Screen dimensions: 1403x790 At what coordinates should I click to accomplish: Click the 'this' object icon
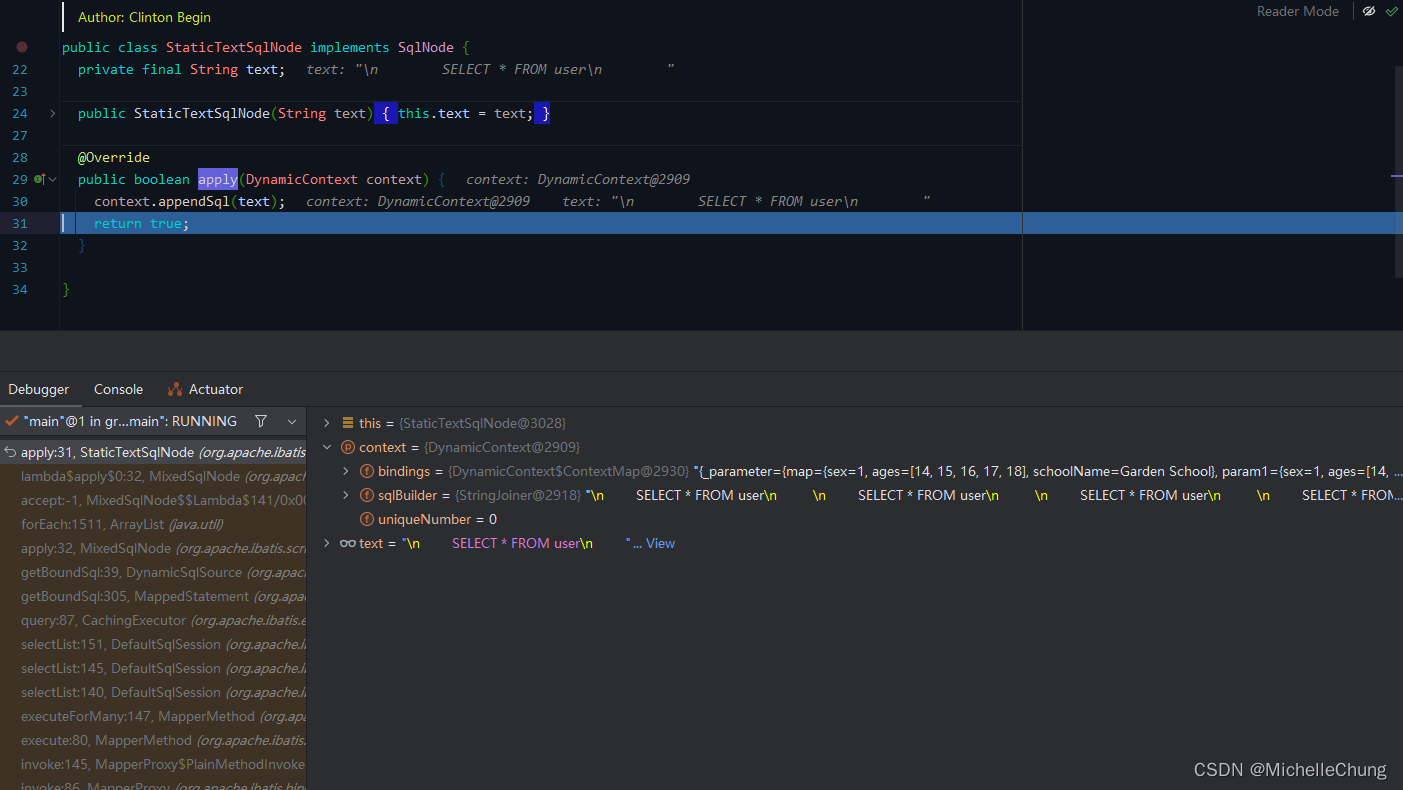click(x=348, y=423)
